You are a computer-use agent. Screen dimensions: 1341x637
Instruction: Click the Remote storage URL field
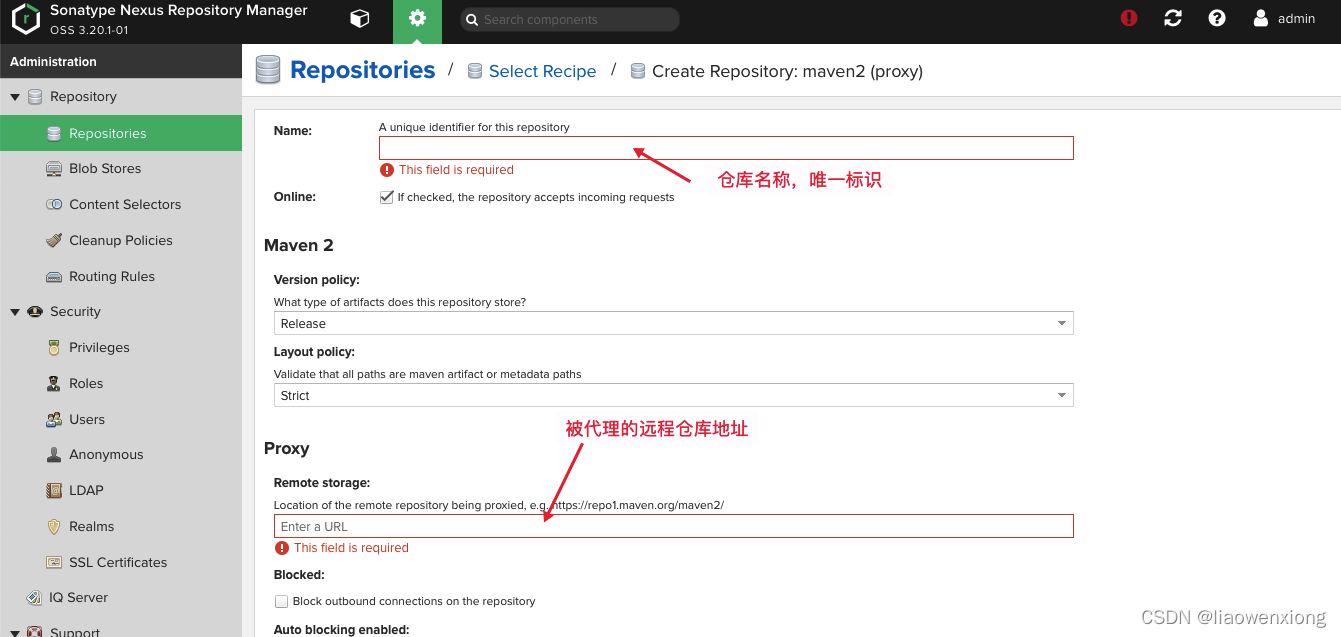pos(673,526)
